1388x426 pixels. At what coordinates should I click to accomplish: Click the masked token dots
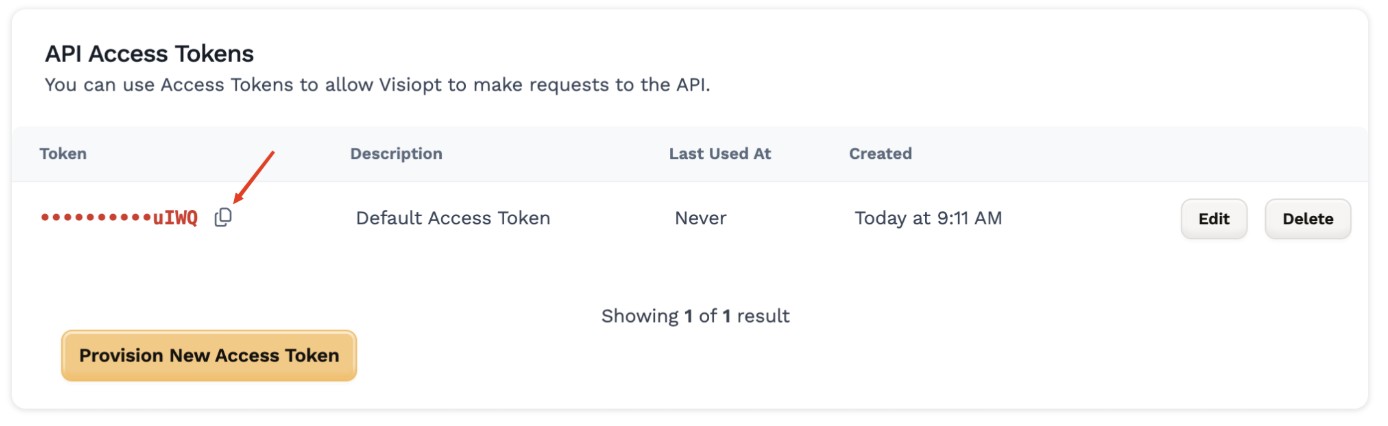(x=96, y=218)
